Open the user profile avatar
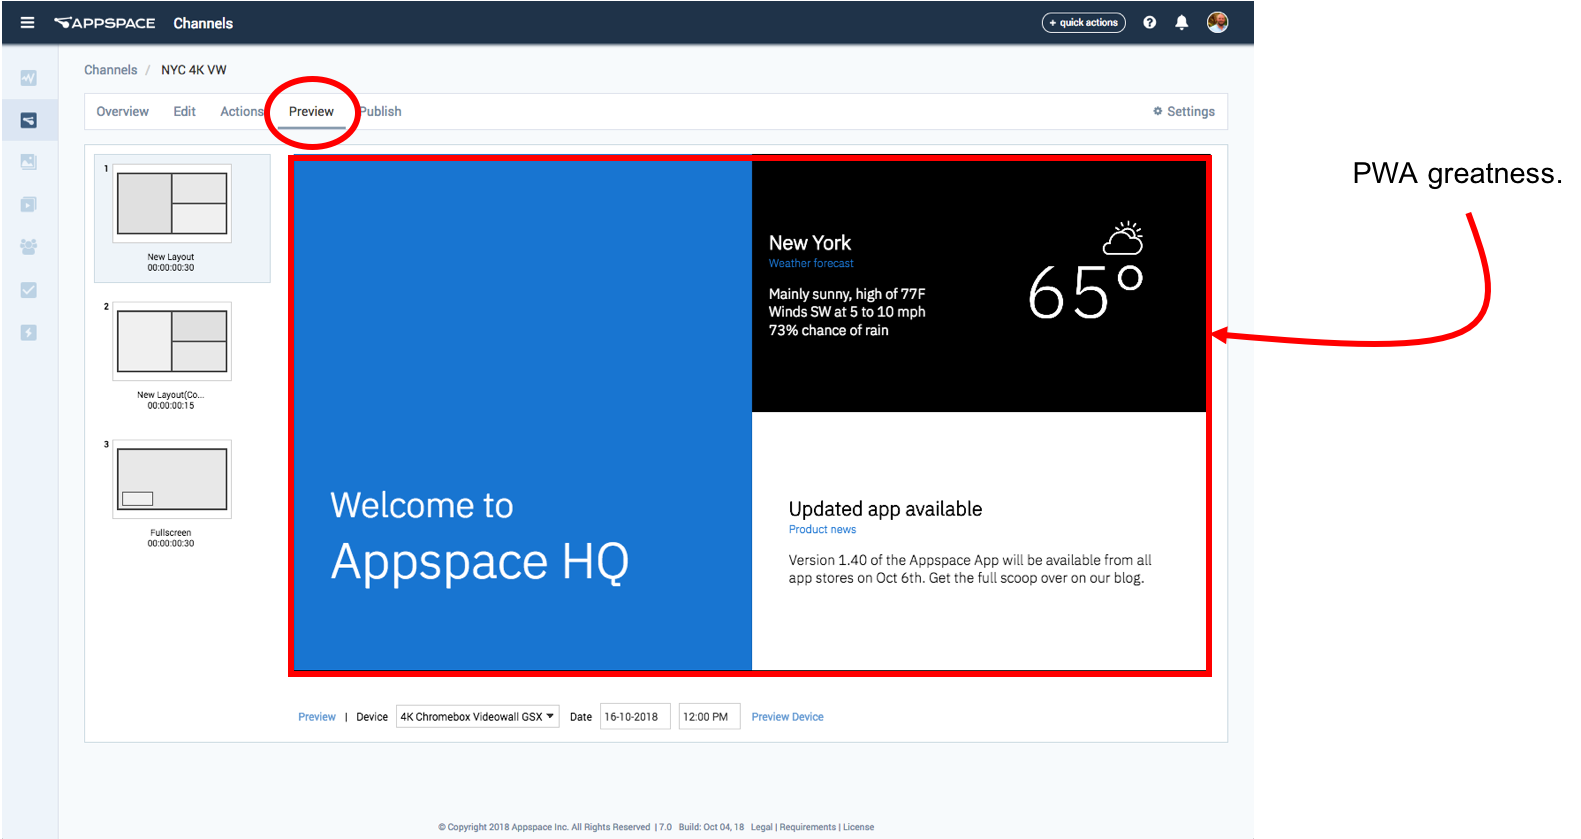Image resolution: width=1581 pixels, height=839 pixels. (1217, 23)
